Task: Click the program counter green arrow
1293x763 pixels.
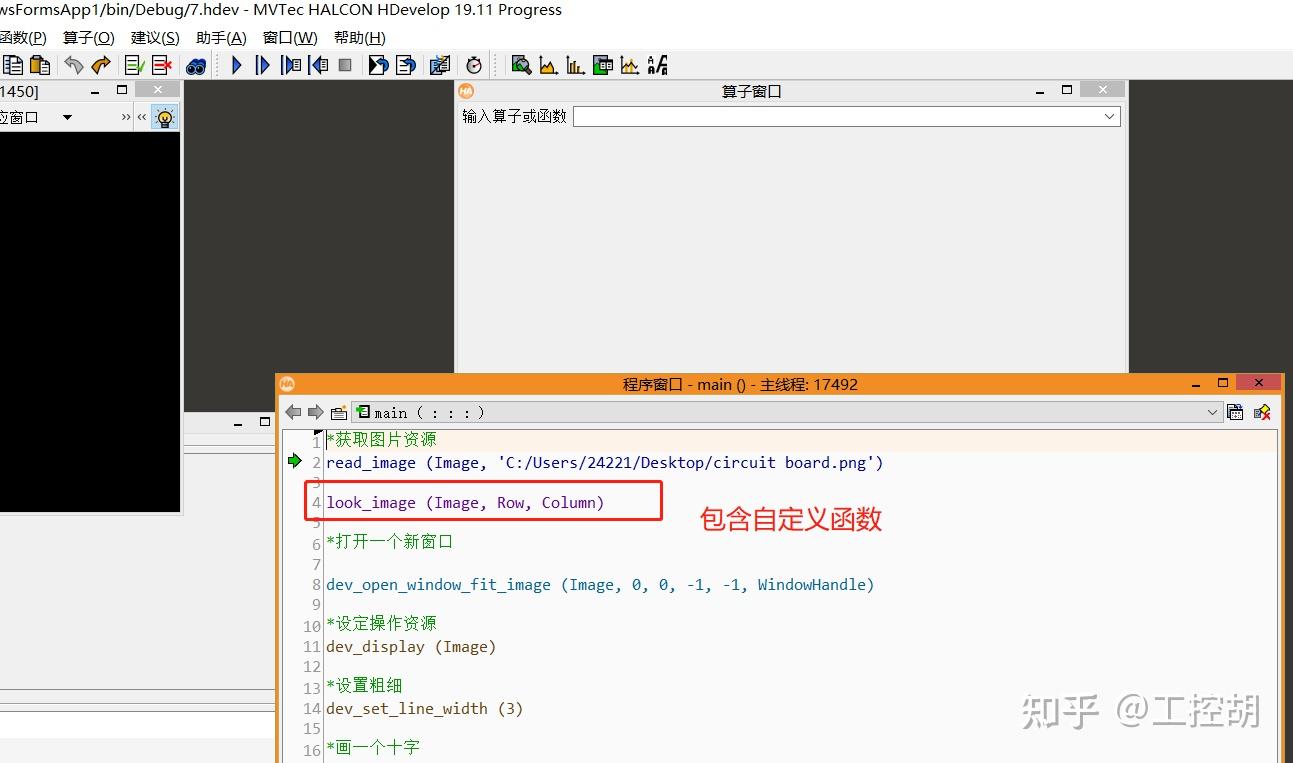Action: [294, 461]
